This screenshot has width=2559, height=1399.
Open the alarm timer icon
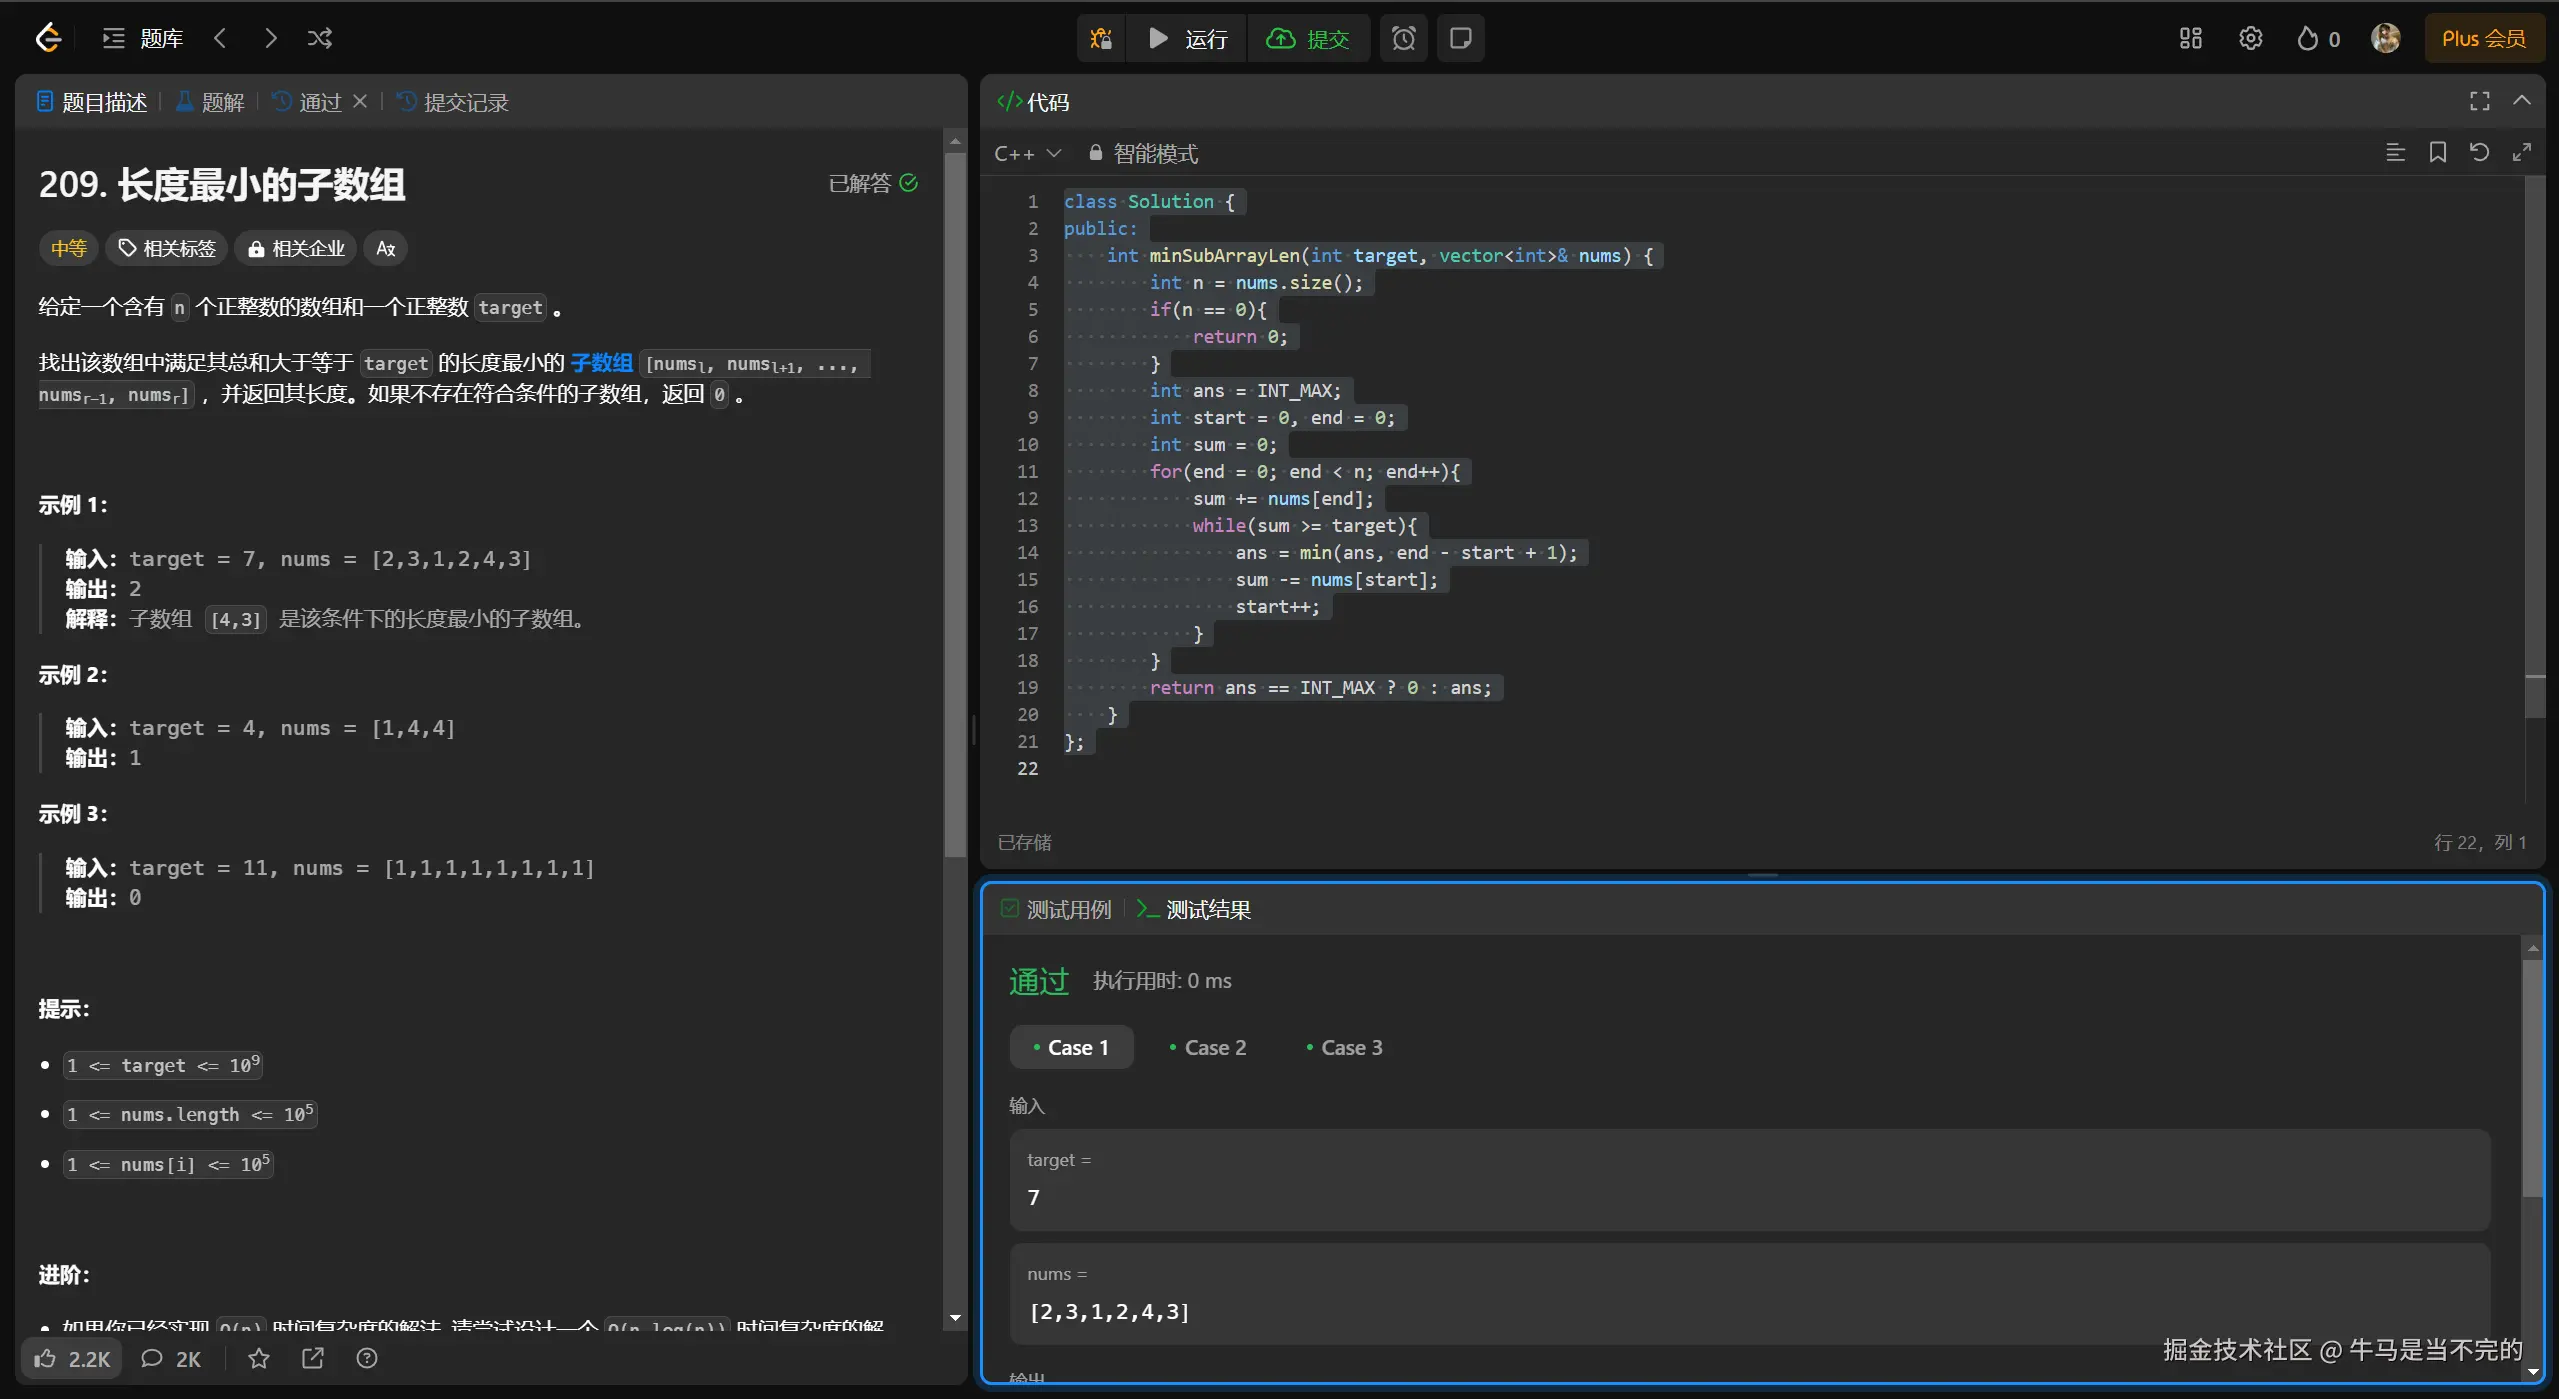click(x=1404, y=39)
